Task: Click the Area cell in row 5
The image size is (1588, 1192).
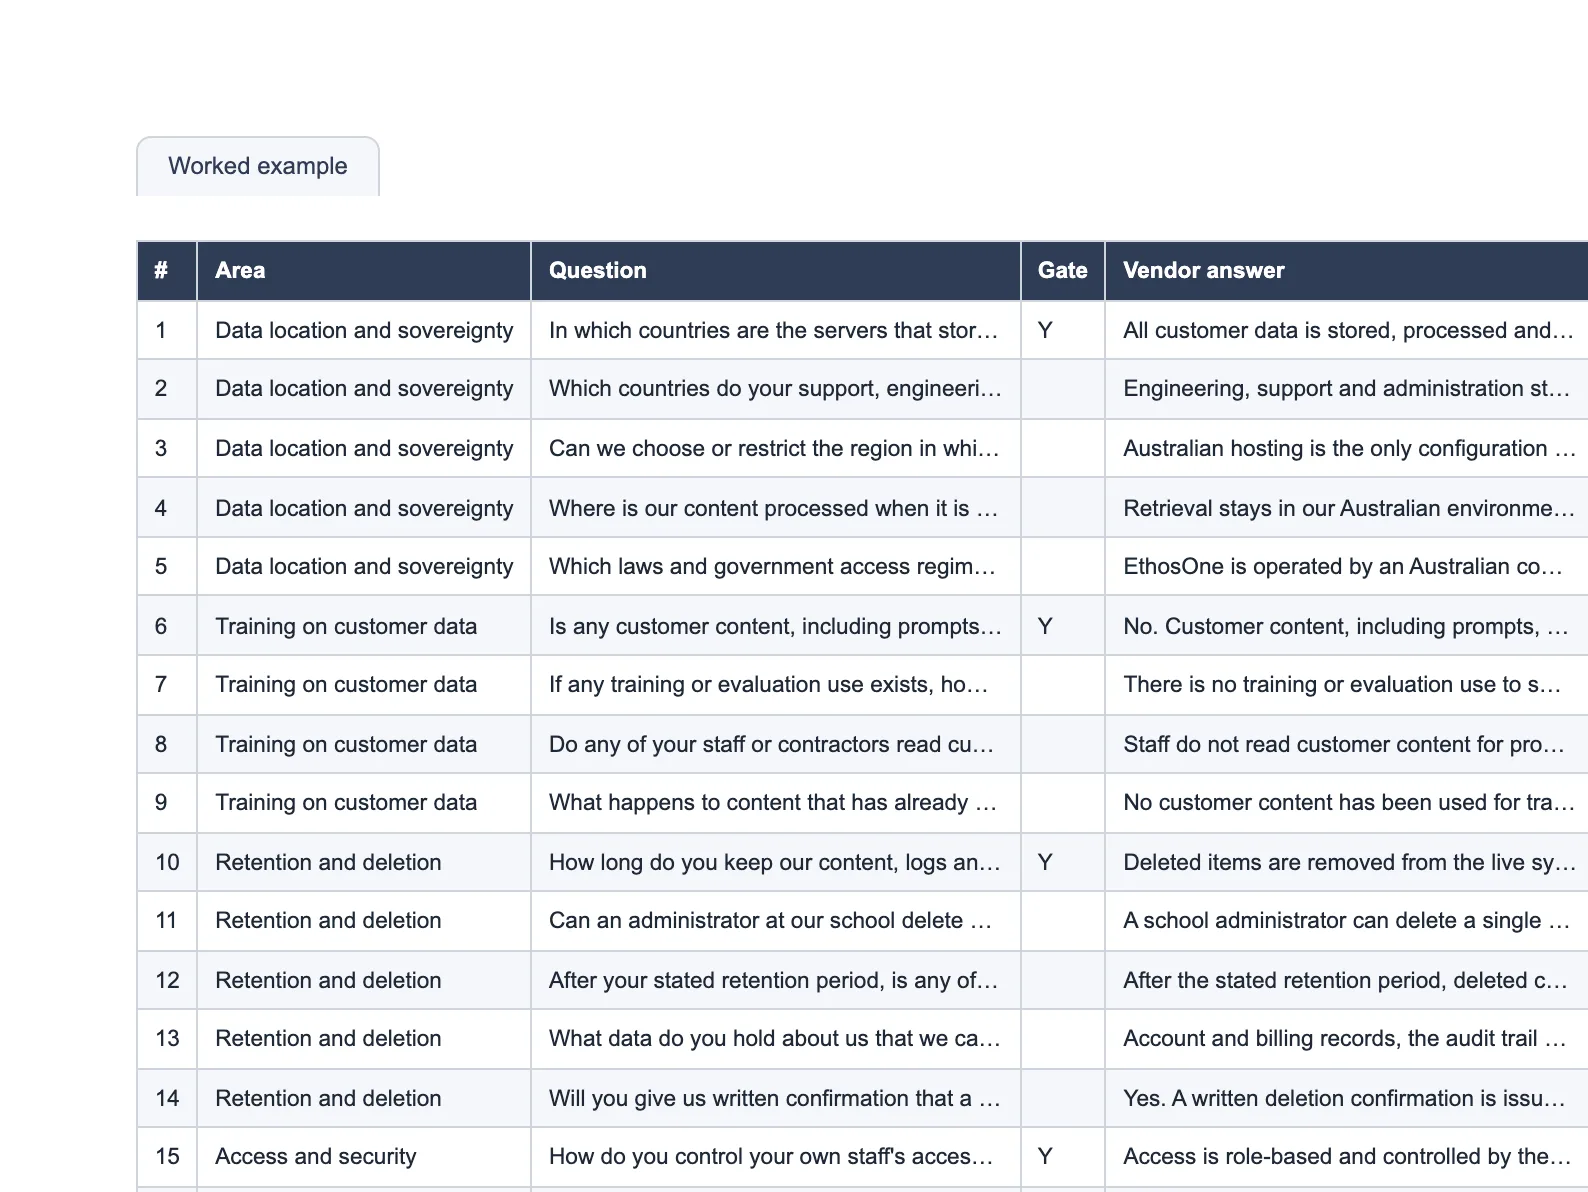Action: [x=364, y=567]
